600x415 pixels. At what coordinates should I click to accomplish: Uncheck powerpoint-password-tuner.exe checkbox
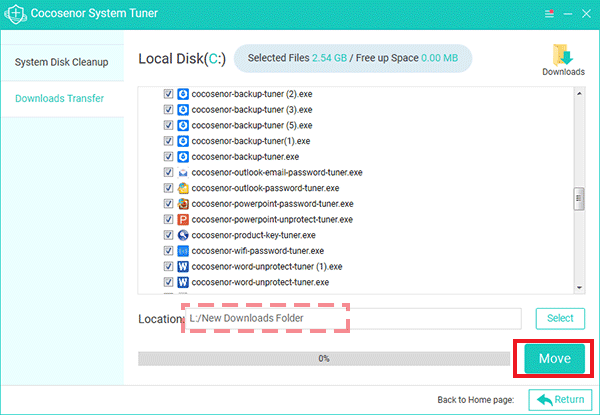click(x=168, y=204)
